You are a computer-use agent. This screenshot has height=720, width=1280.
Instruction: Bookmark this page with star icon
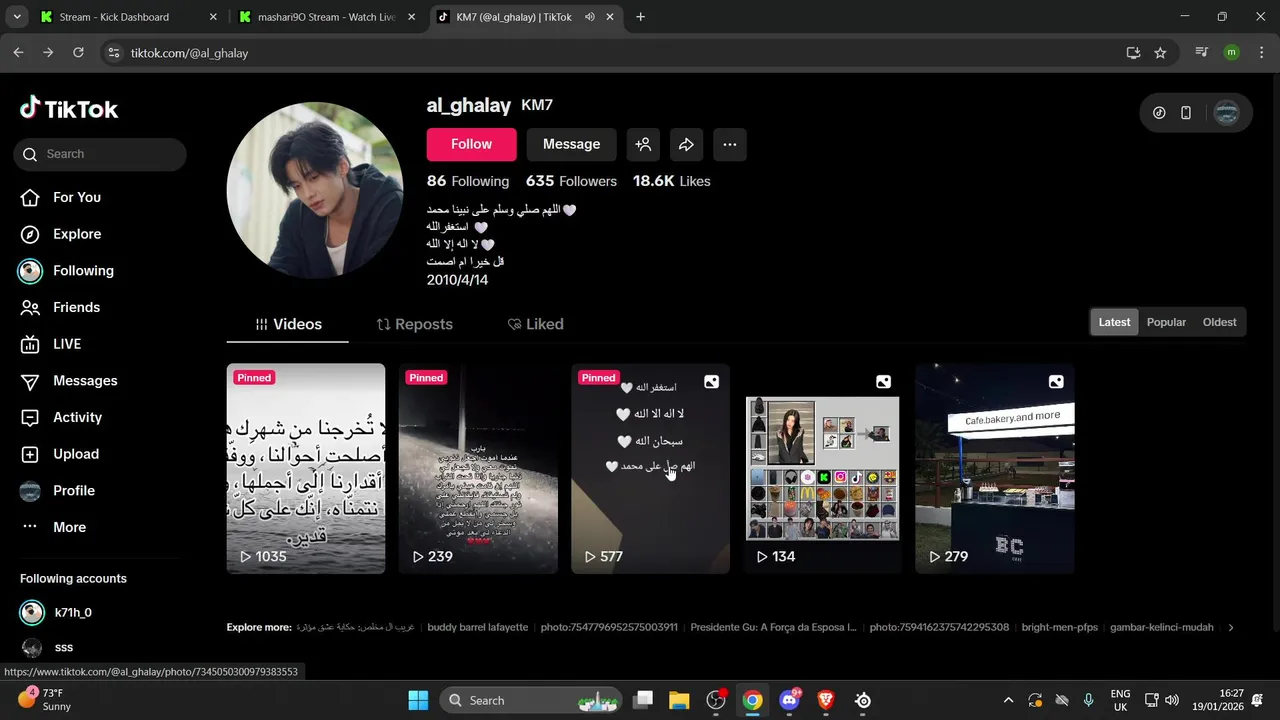[1160, 53]
